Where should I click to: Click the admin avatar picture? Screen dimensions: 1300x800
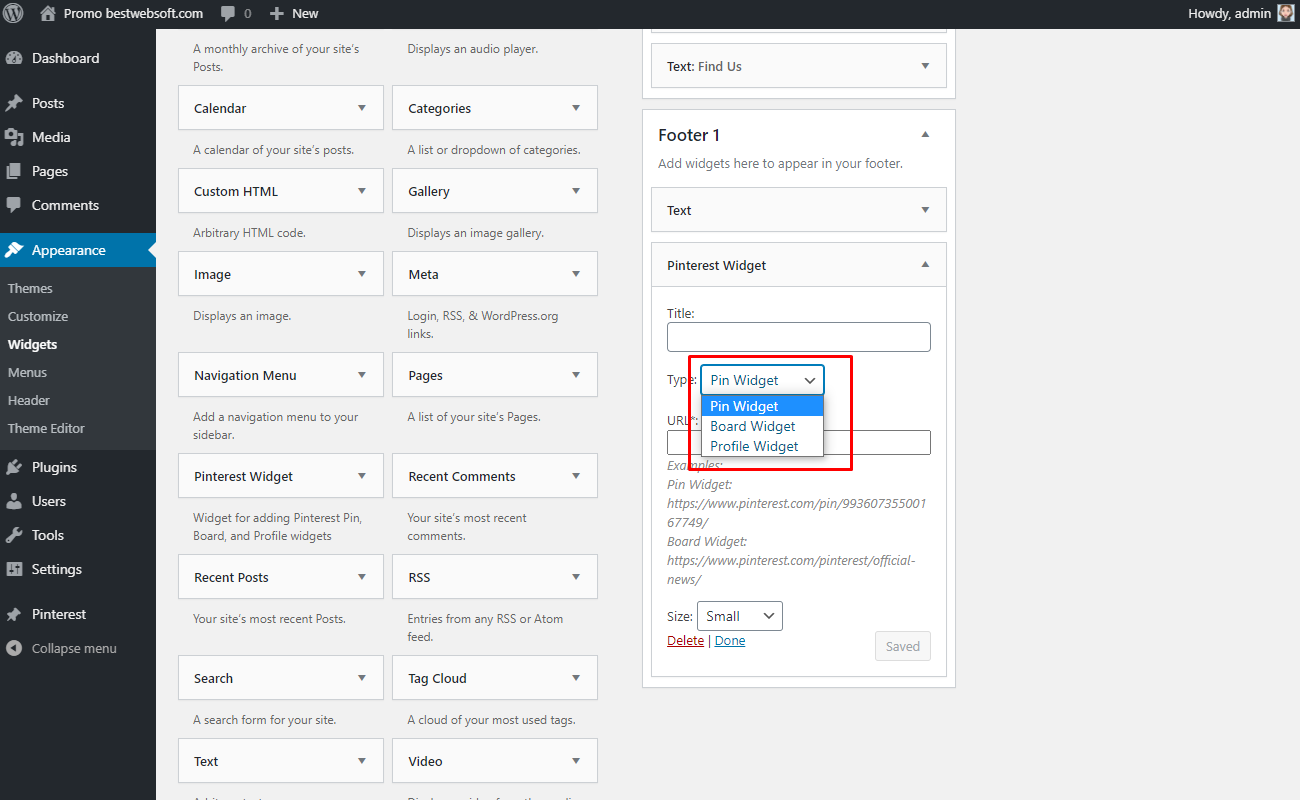[1286, 14]
